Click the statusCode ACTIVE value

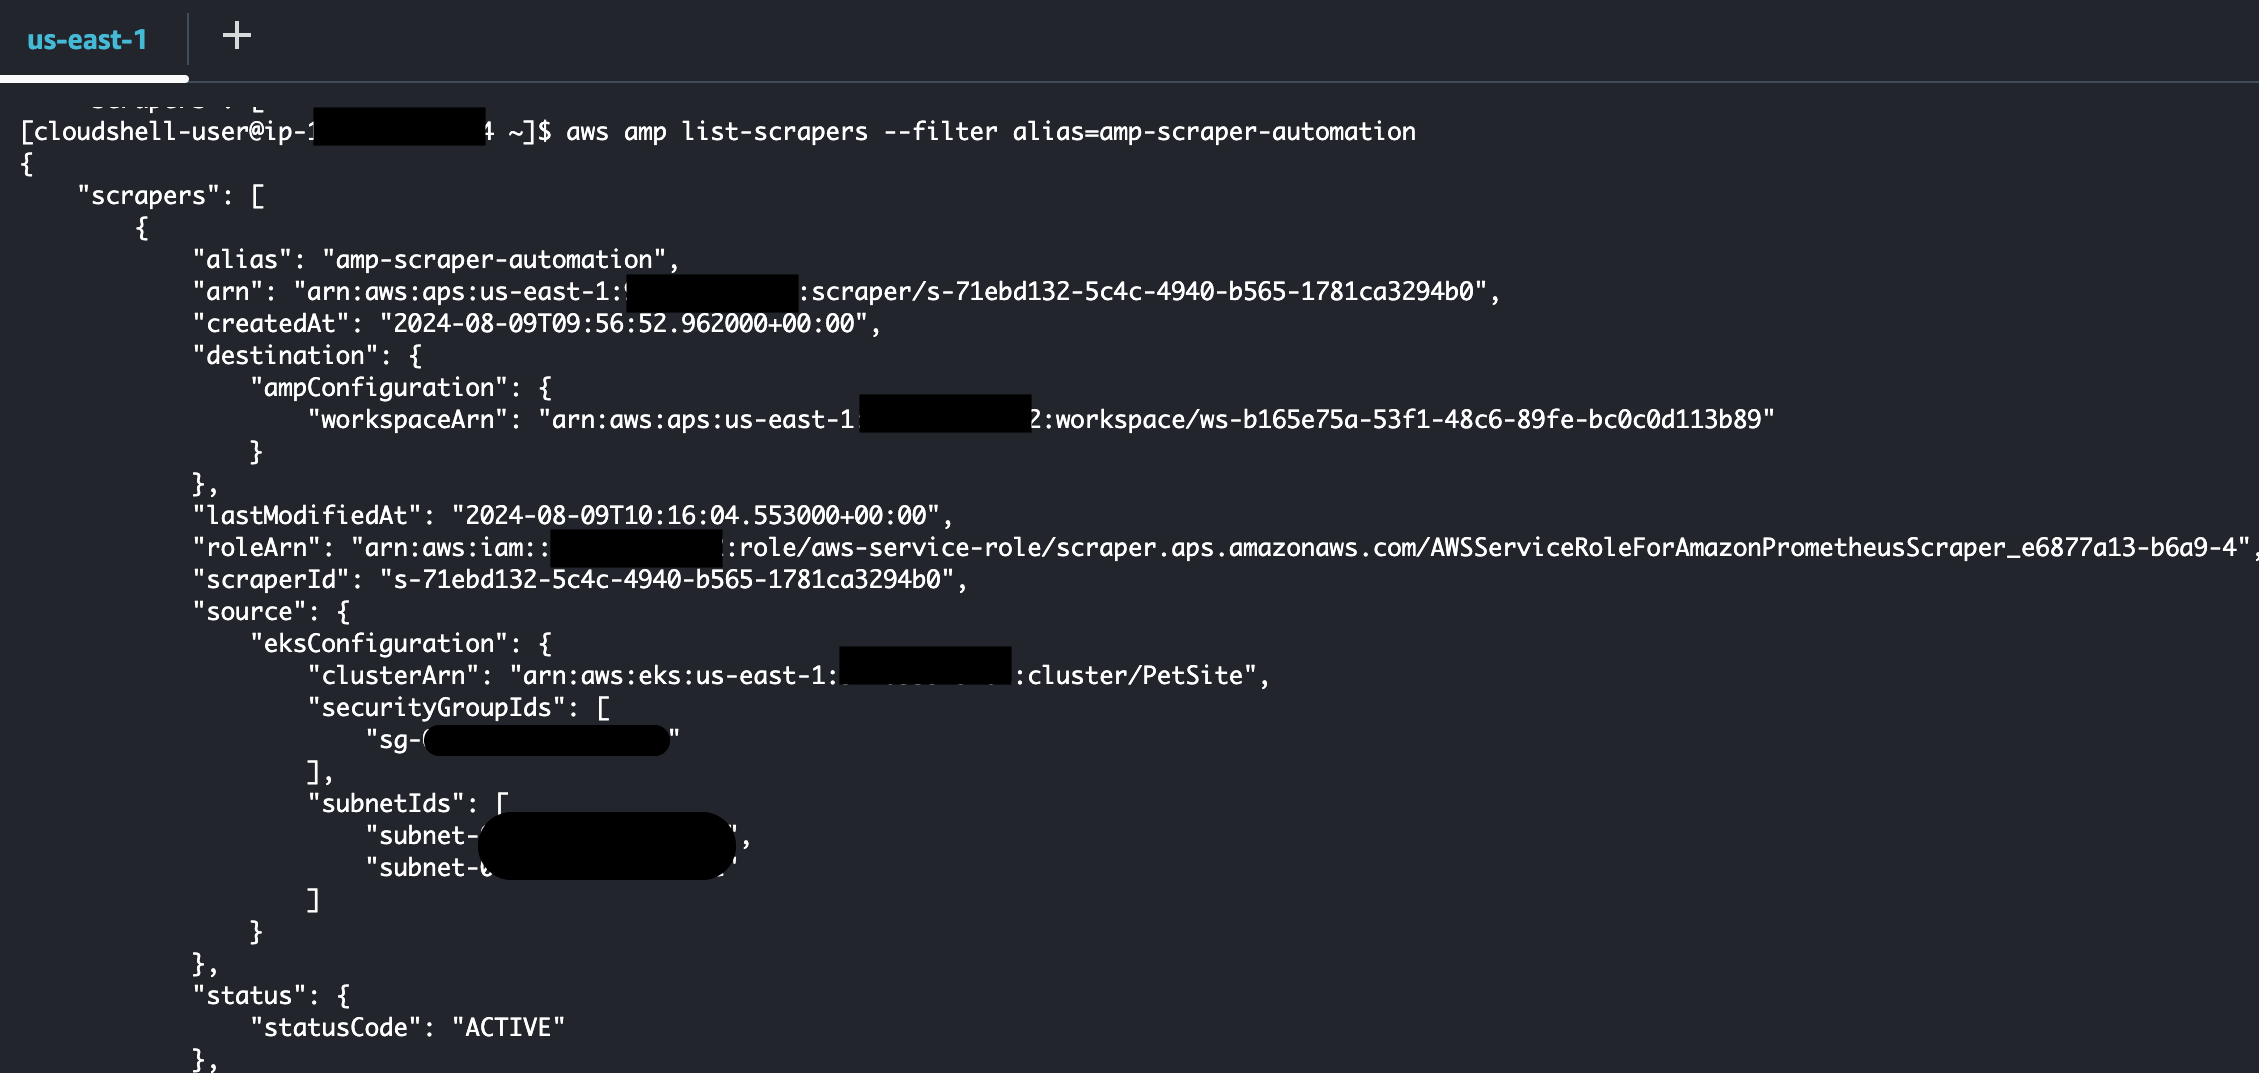510,1025
